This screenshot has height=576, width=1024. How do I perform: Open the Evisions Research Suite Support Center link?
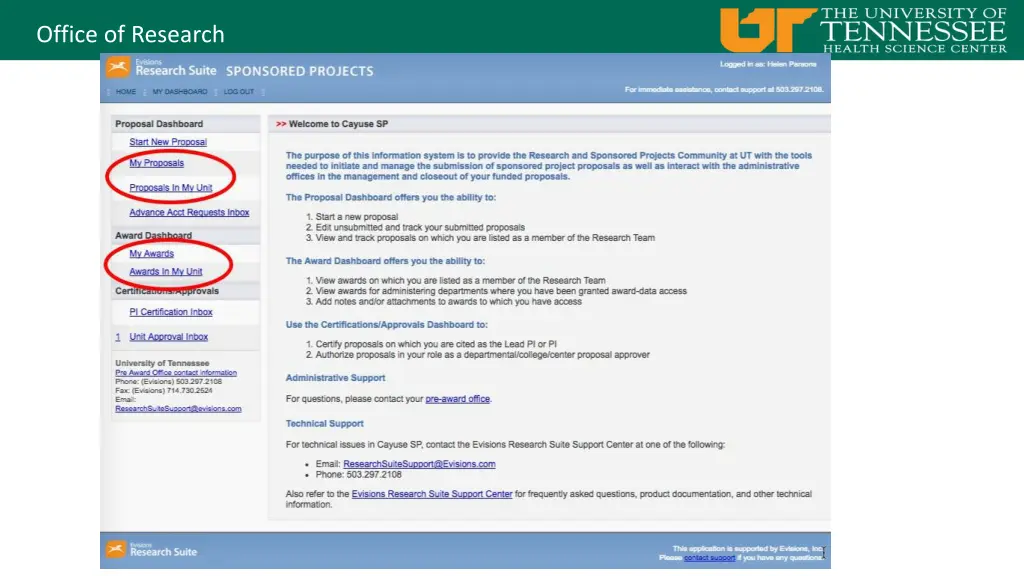[432, 494]
